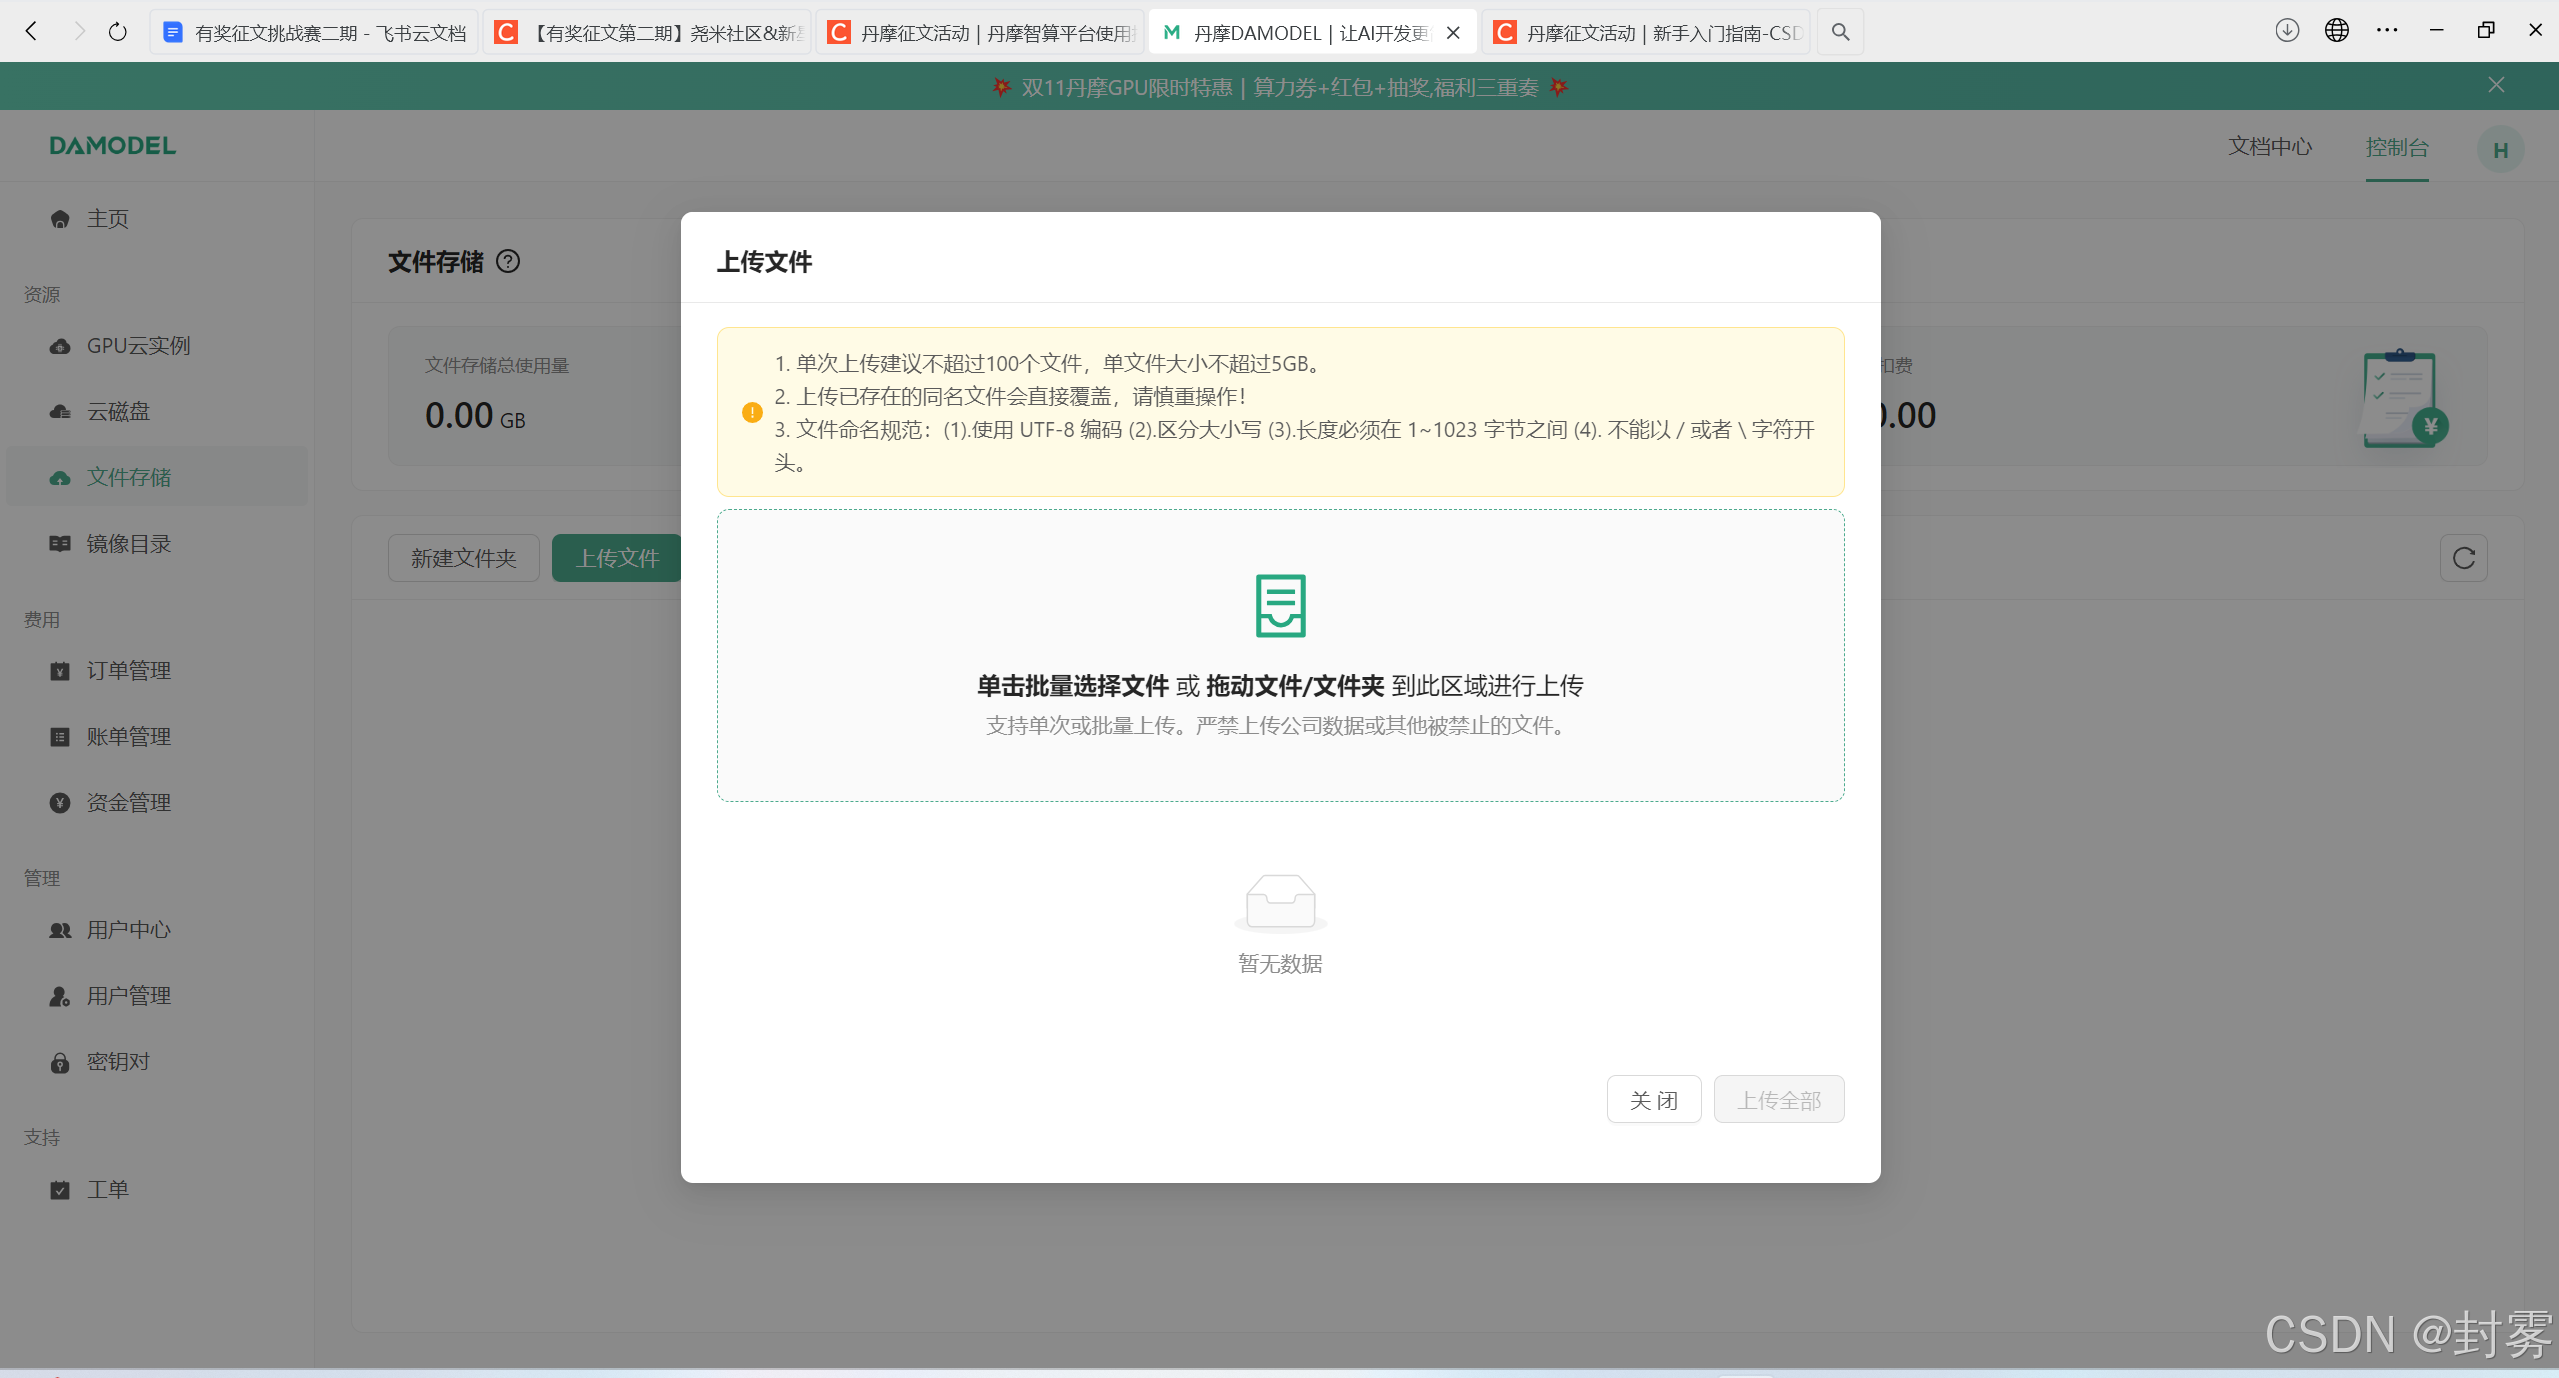
Task: Click the globe language icon
Action: pos(2336,31)
